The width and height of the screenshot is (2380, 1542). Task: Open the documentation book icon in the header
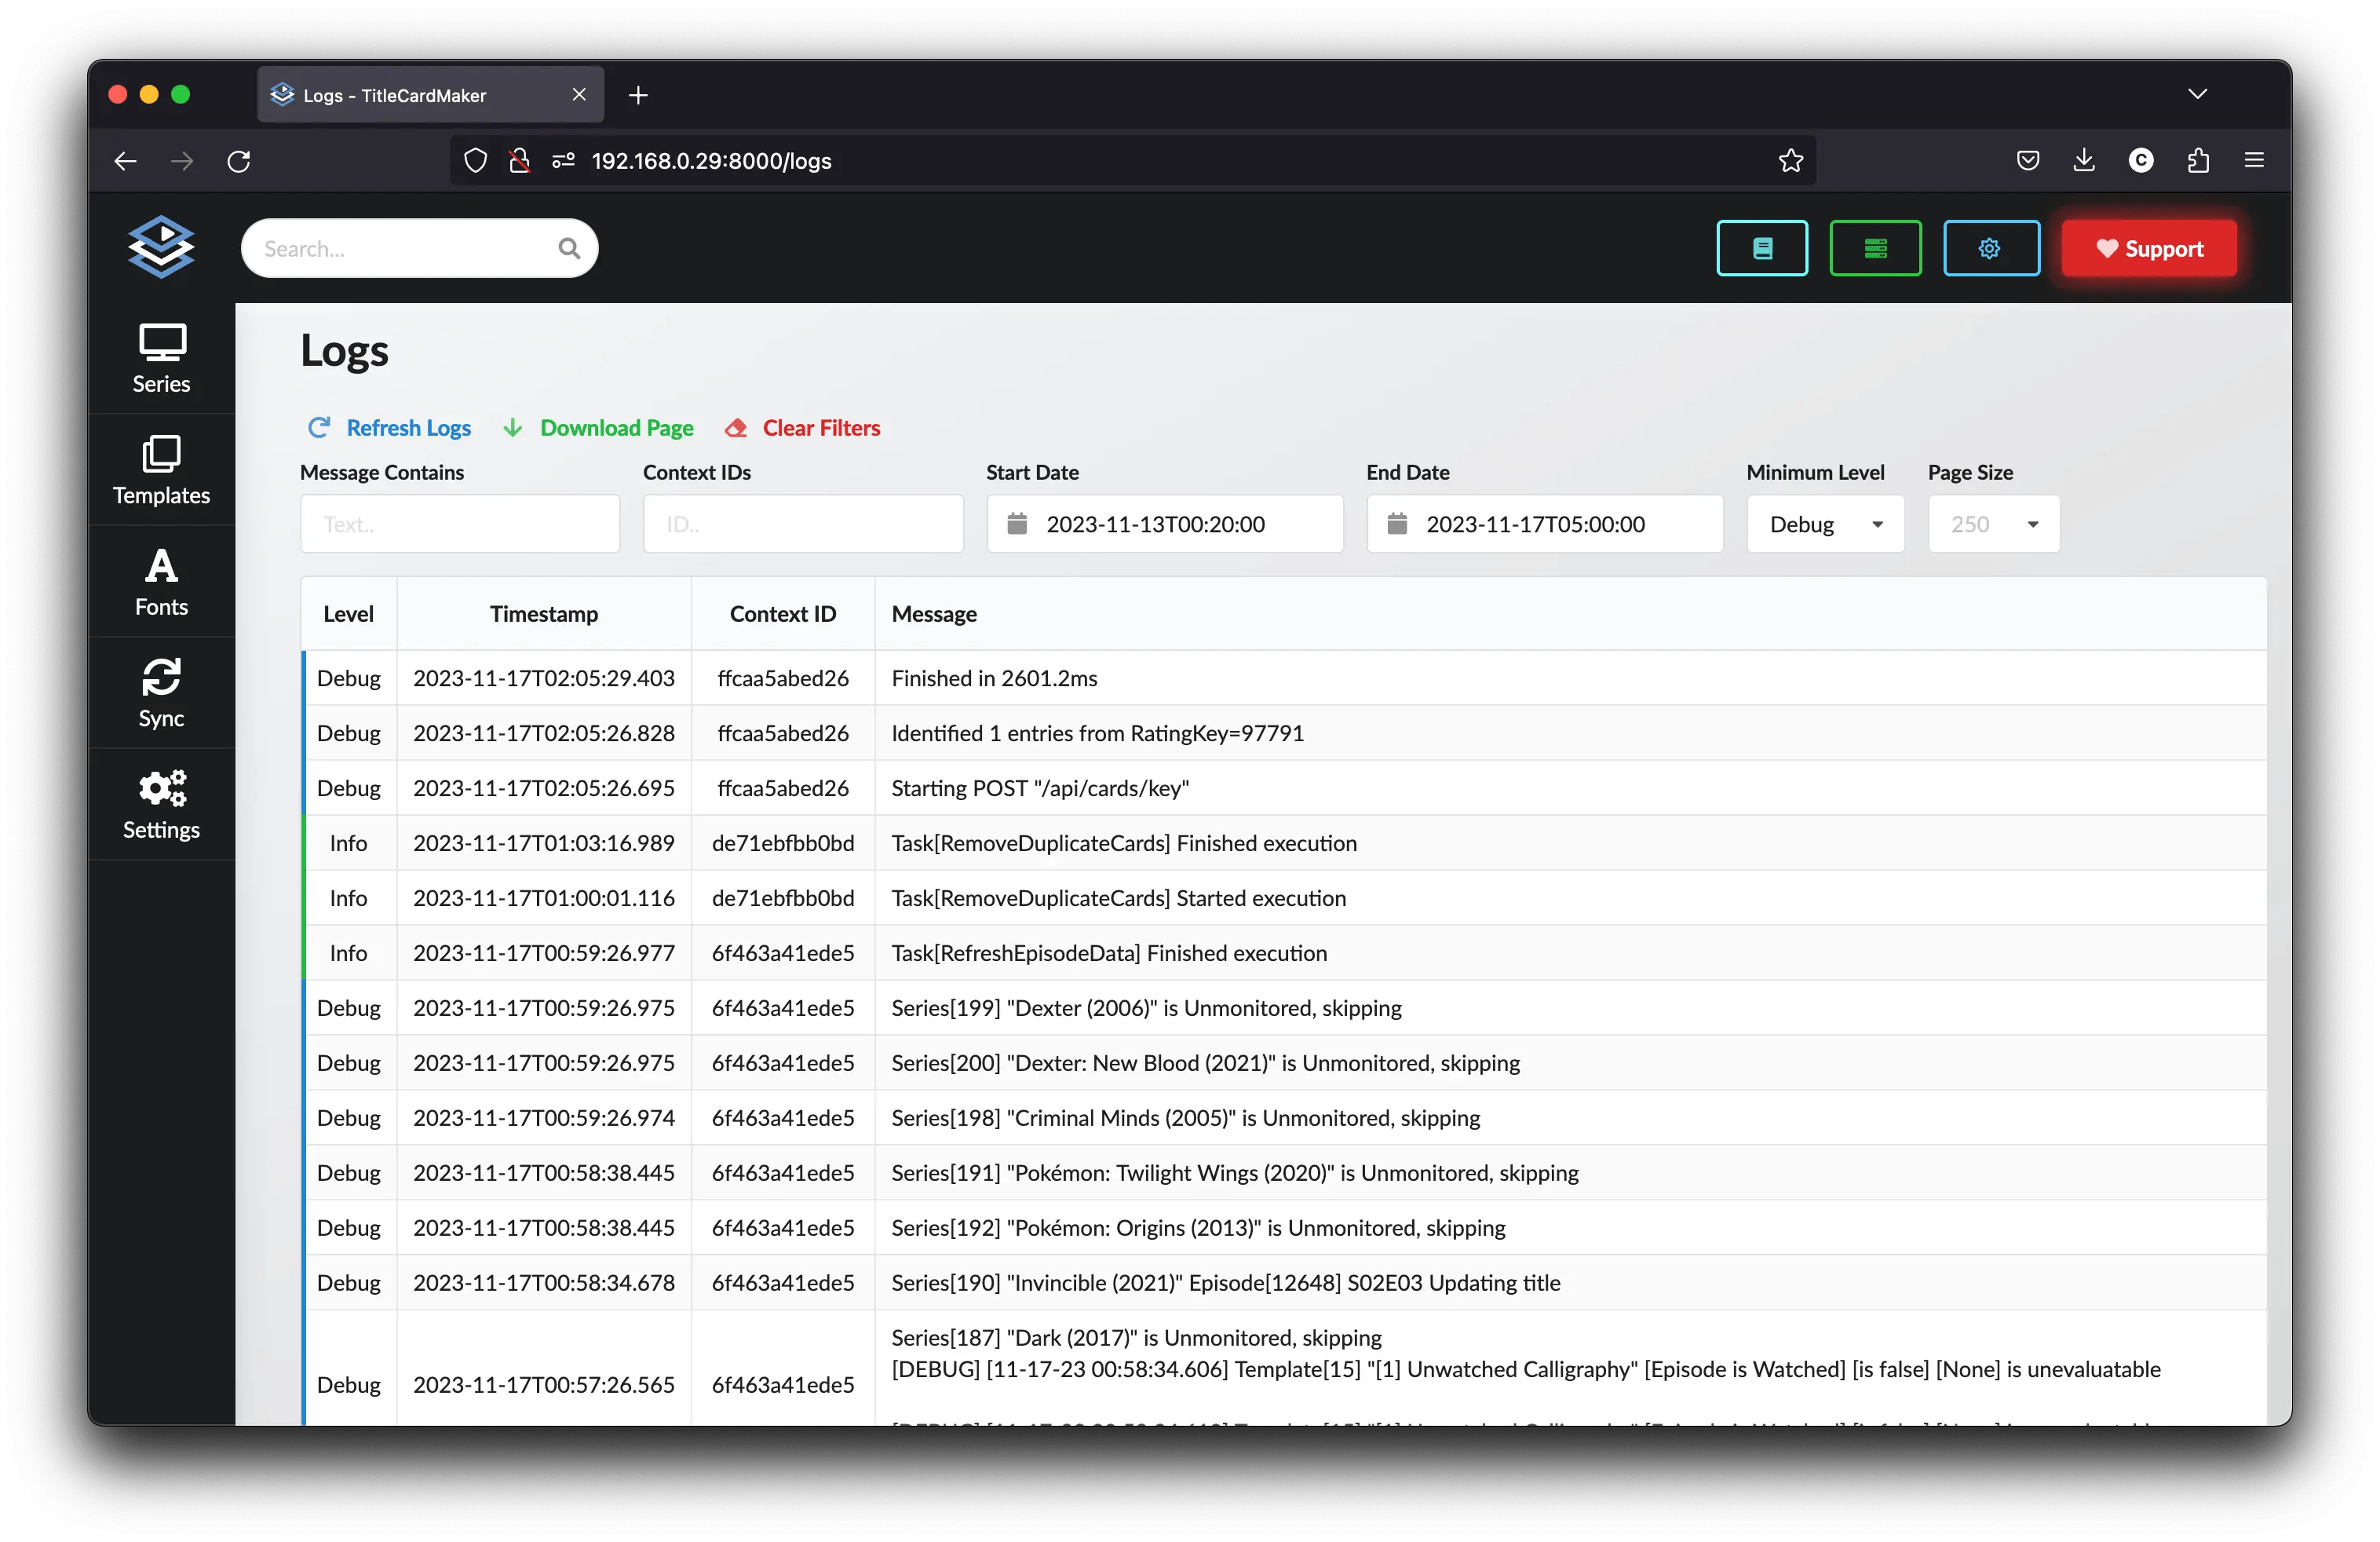1762,248
